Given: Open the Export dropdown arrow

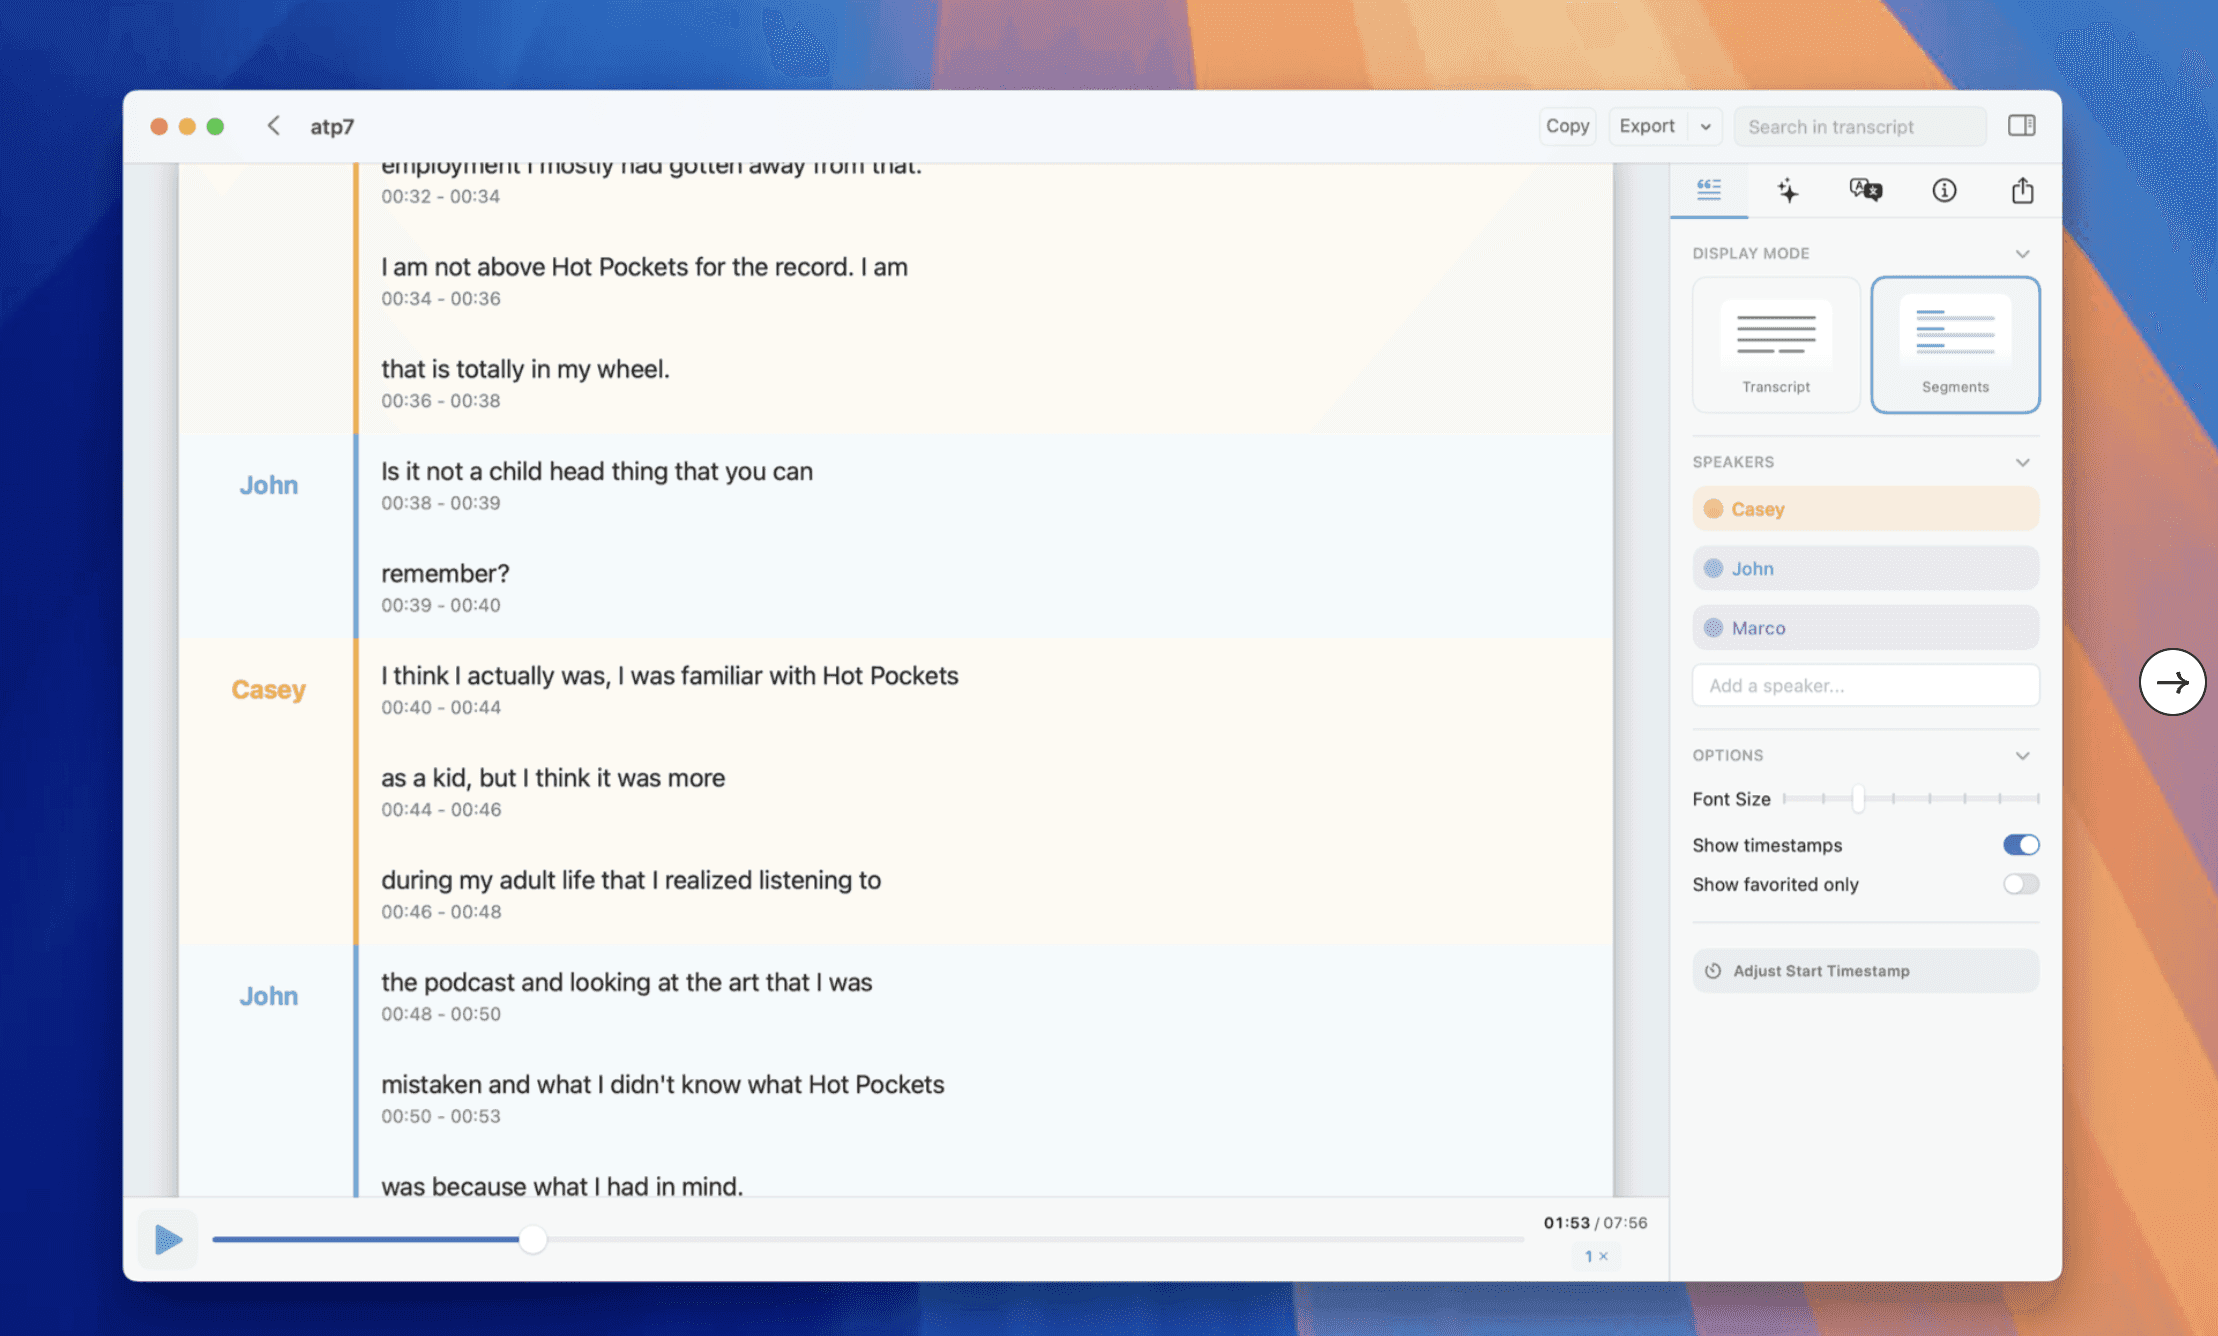Looking at the screenshot, I should coord(1705,127).
